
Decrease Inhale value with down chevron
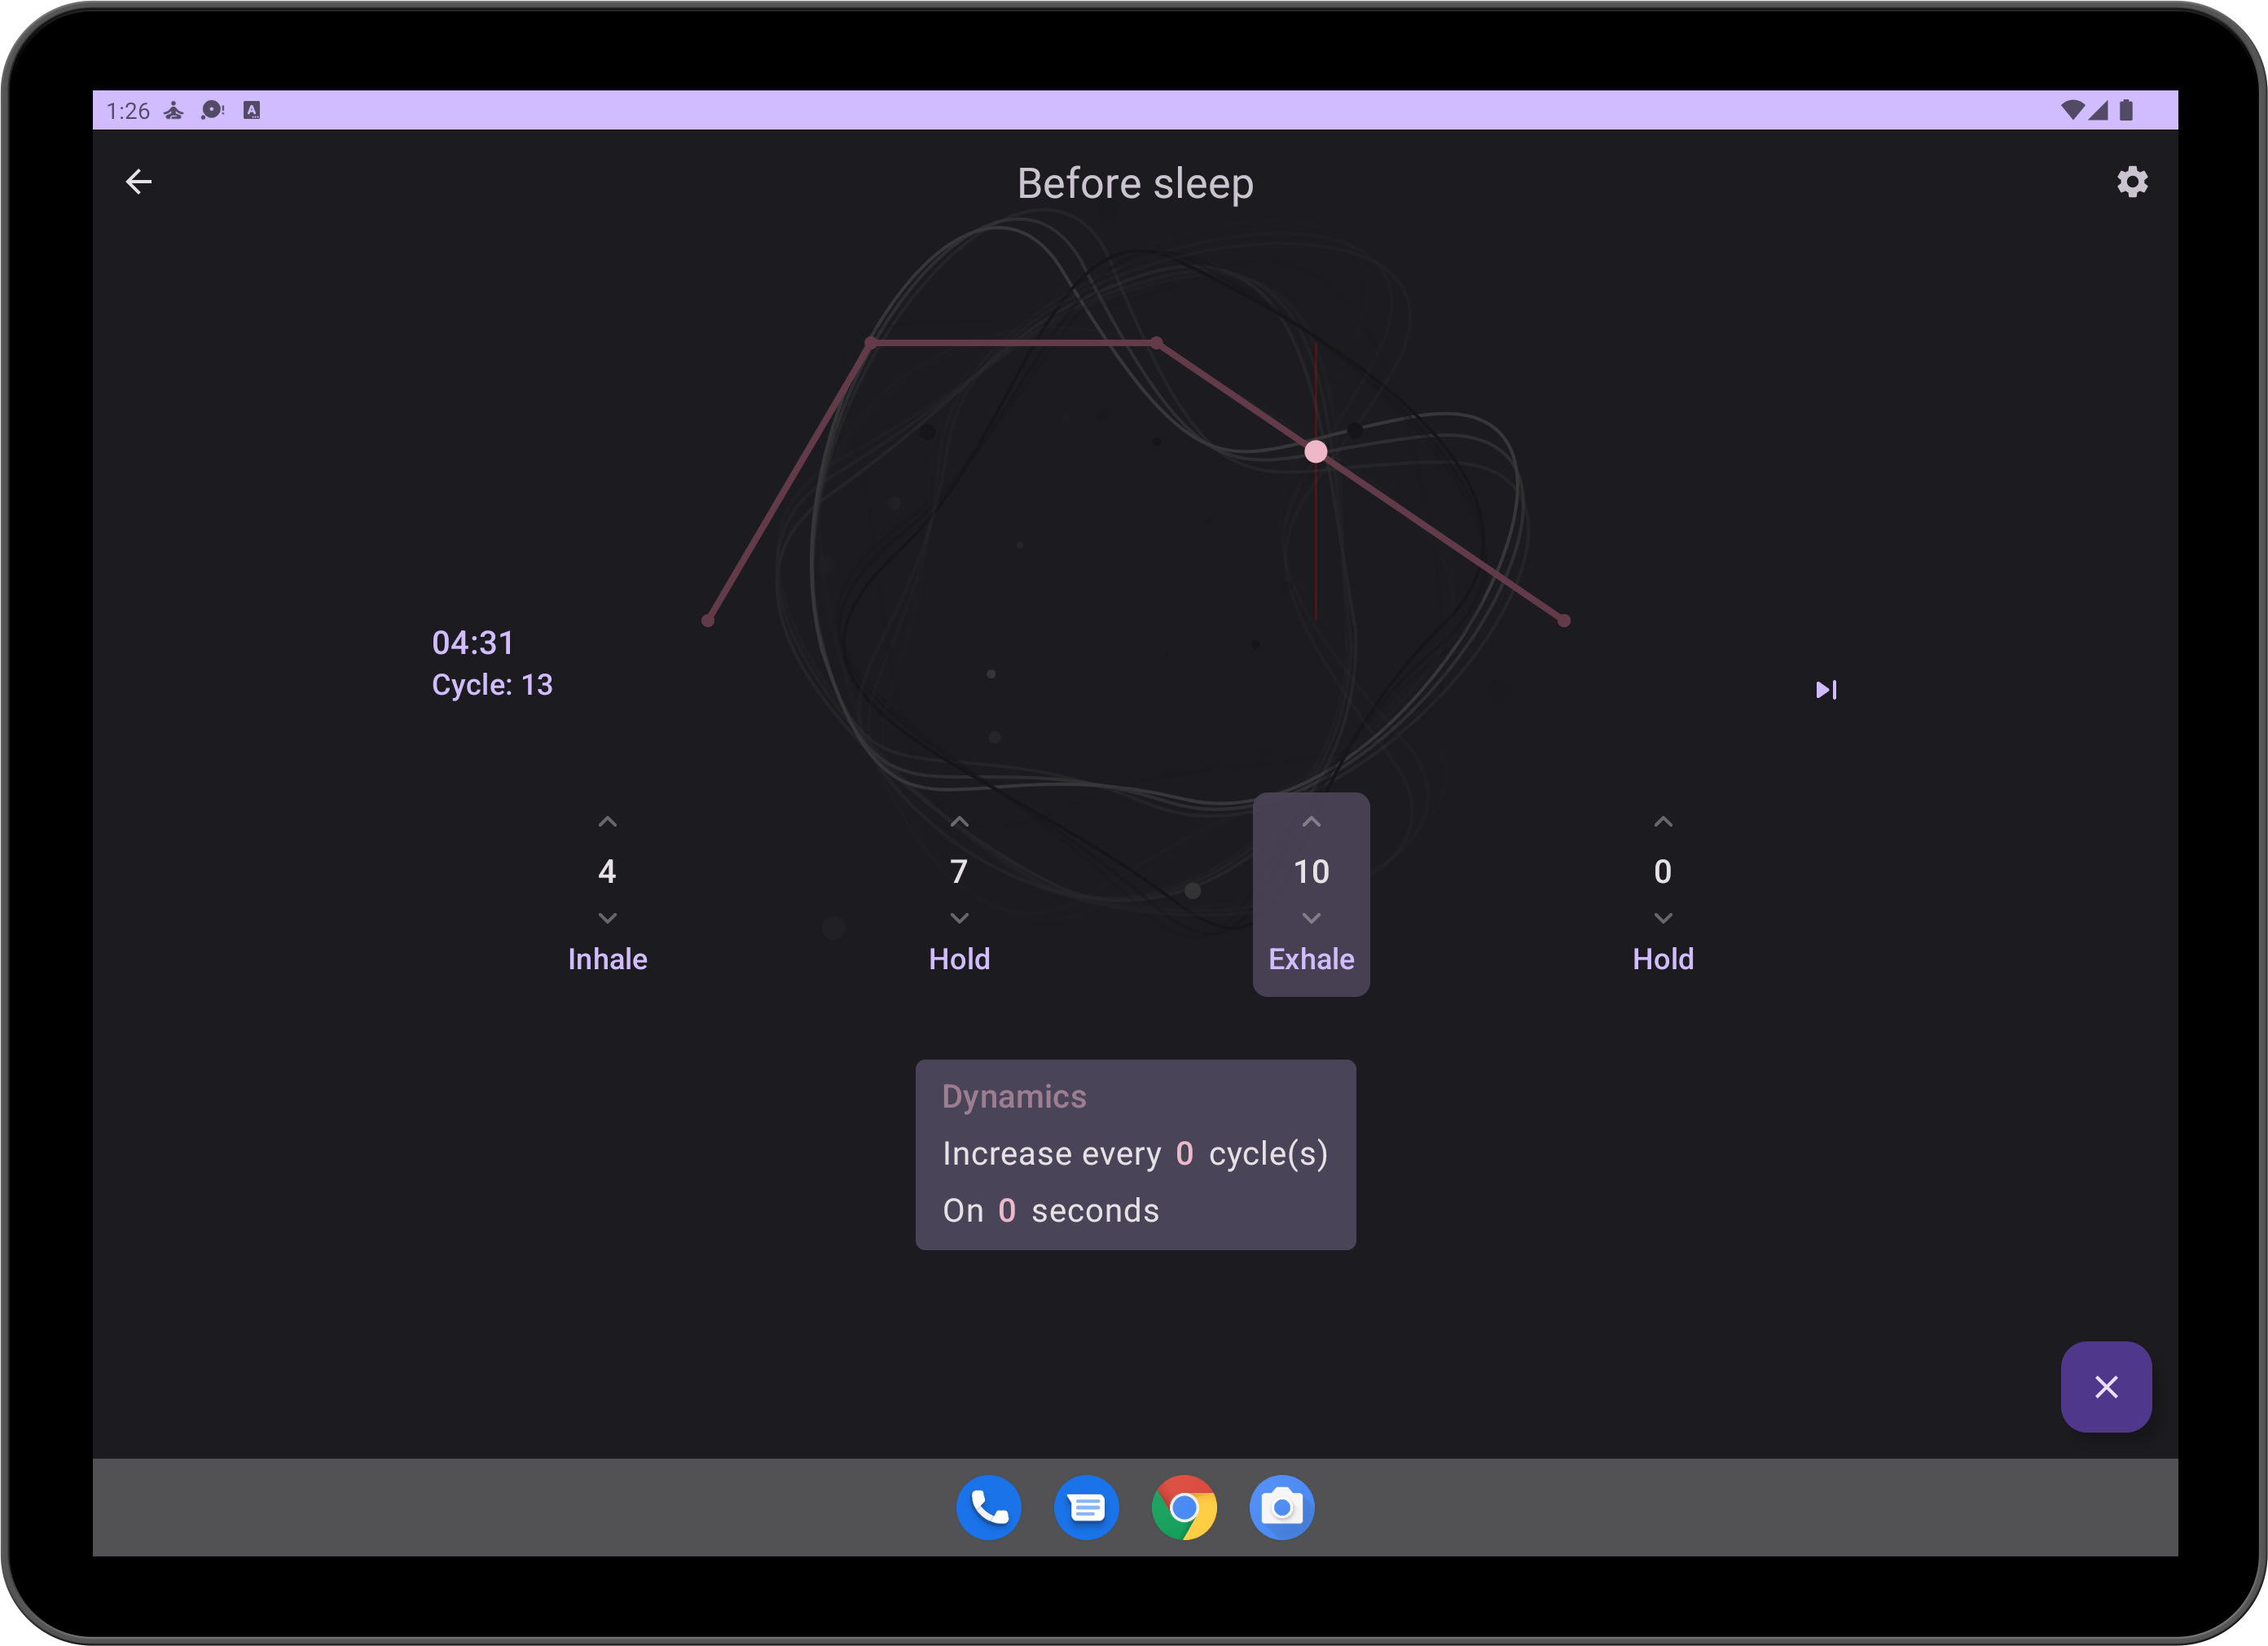(607, 917)
